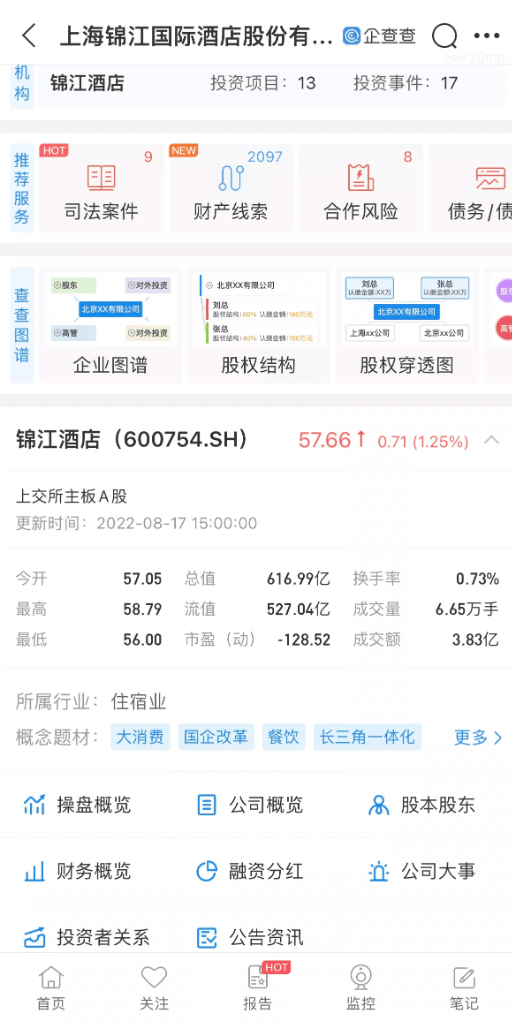The height and width of the screenshot is (1024, 512).
Task: Open the 报告 tab
Action: click(x=257, y=988)
